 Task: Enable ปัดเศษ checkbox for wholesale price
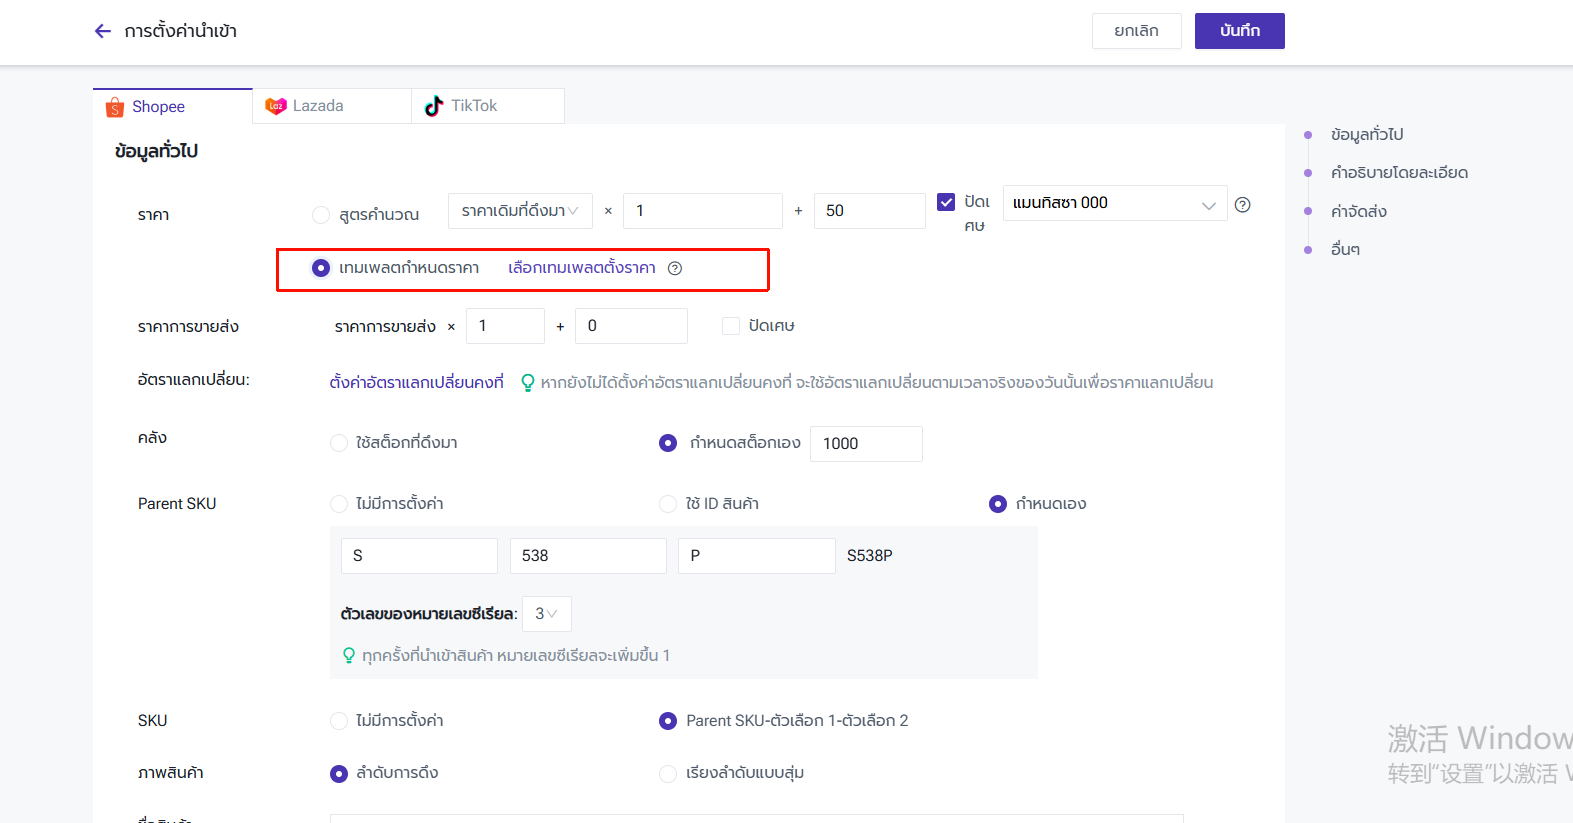[x=731, y=326]
